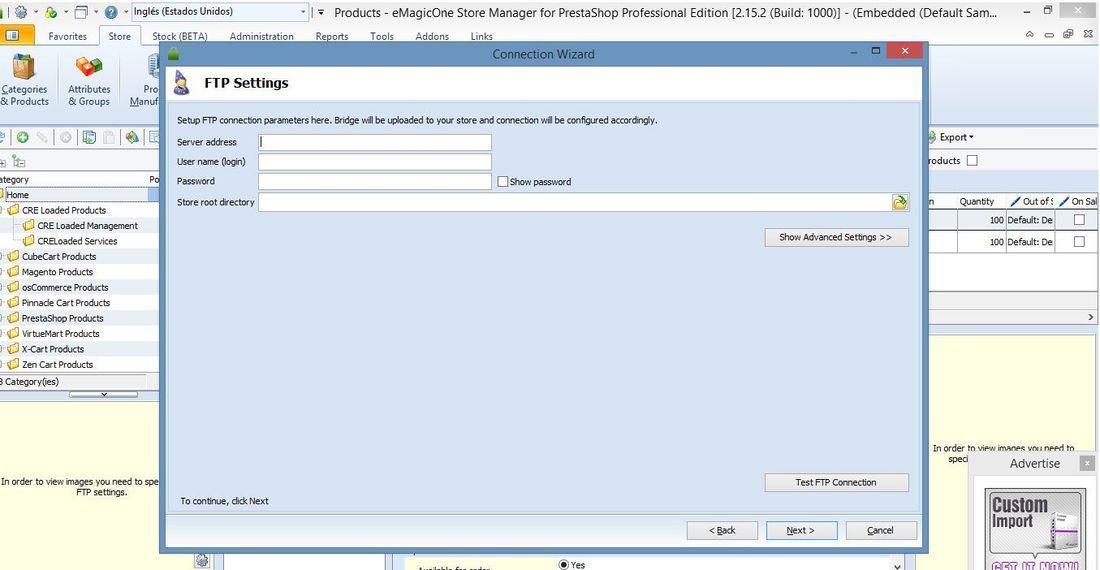Collapse the category panel using bottom chevron
The height and width of the screenshot is (570, 1100).
coord(103,395)
